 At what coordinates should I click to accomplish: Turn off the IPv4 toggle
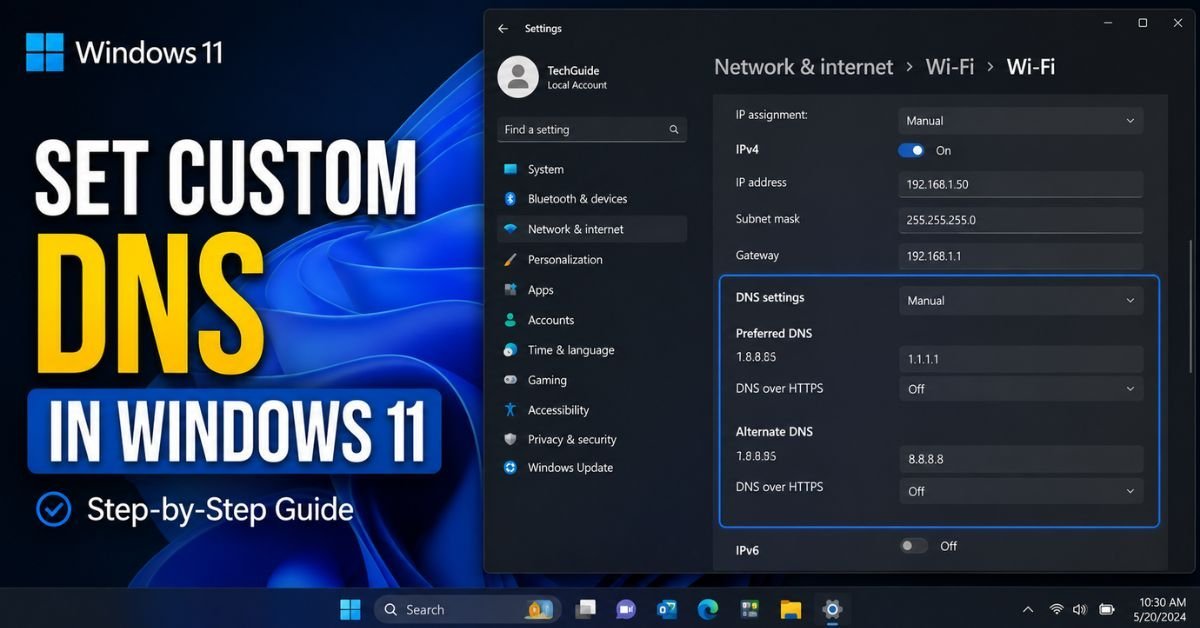point(912,150)
